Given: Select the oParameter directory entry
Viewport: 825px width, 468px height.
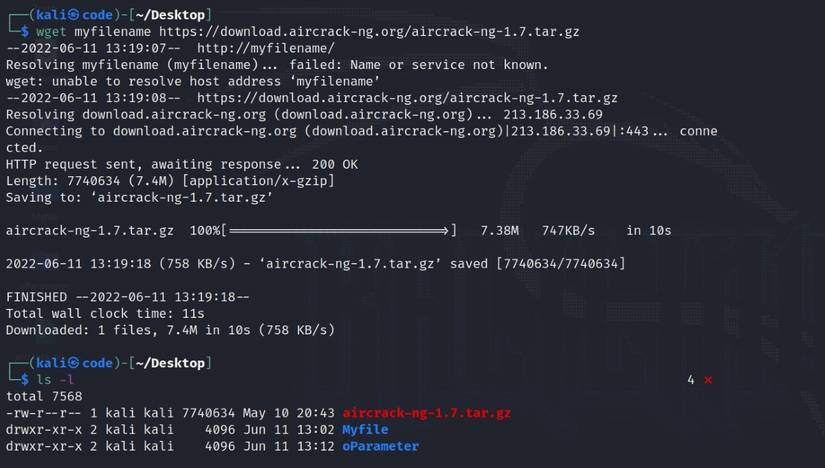Looking at the screenshot, I should click(380, 446).
